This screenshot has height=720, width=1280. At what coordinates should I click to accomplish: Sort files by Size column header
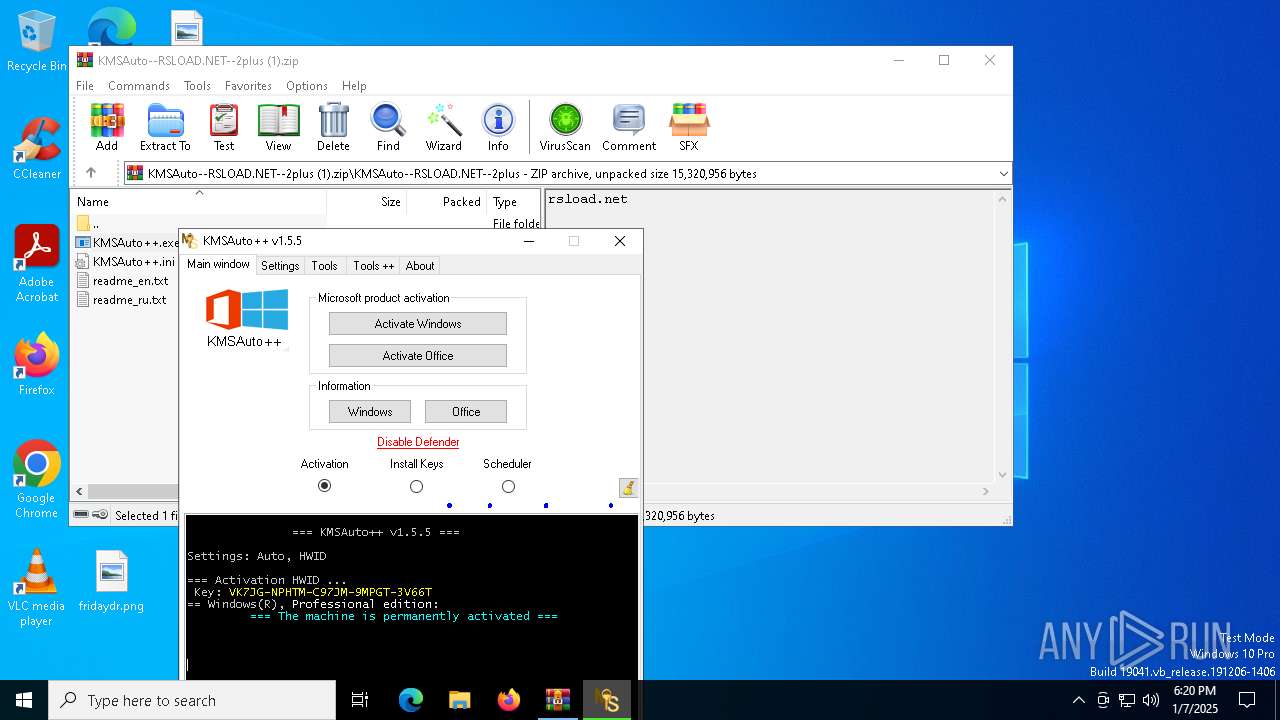click(x=367, y=202)
